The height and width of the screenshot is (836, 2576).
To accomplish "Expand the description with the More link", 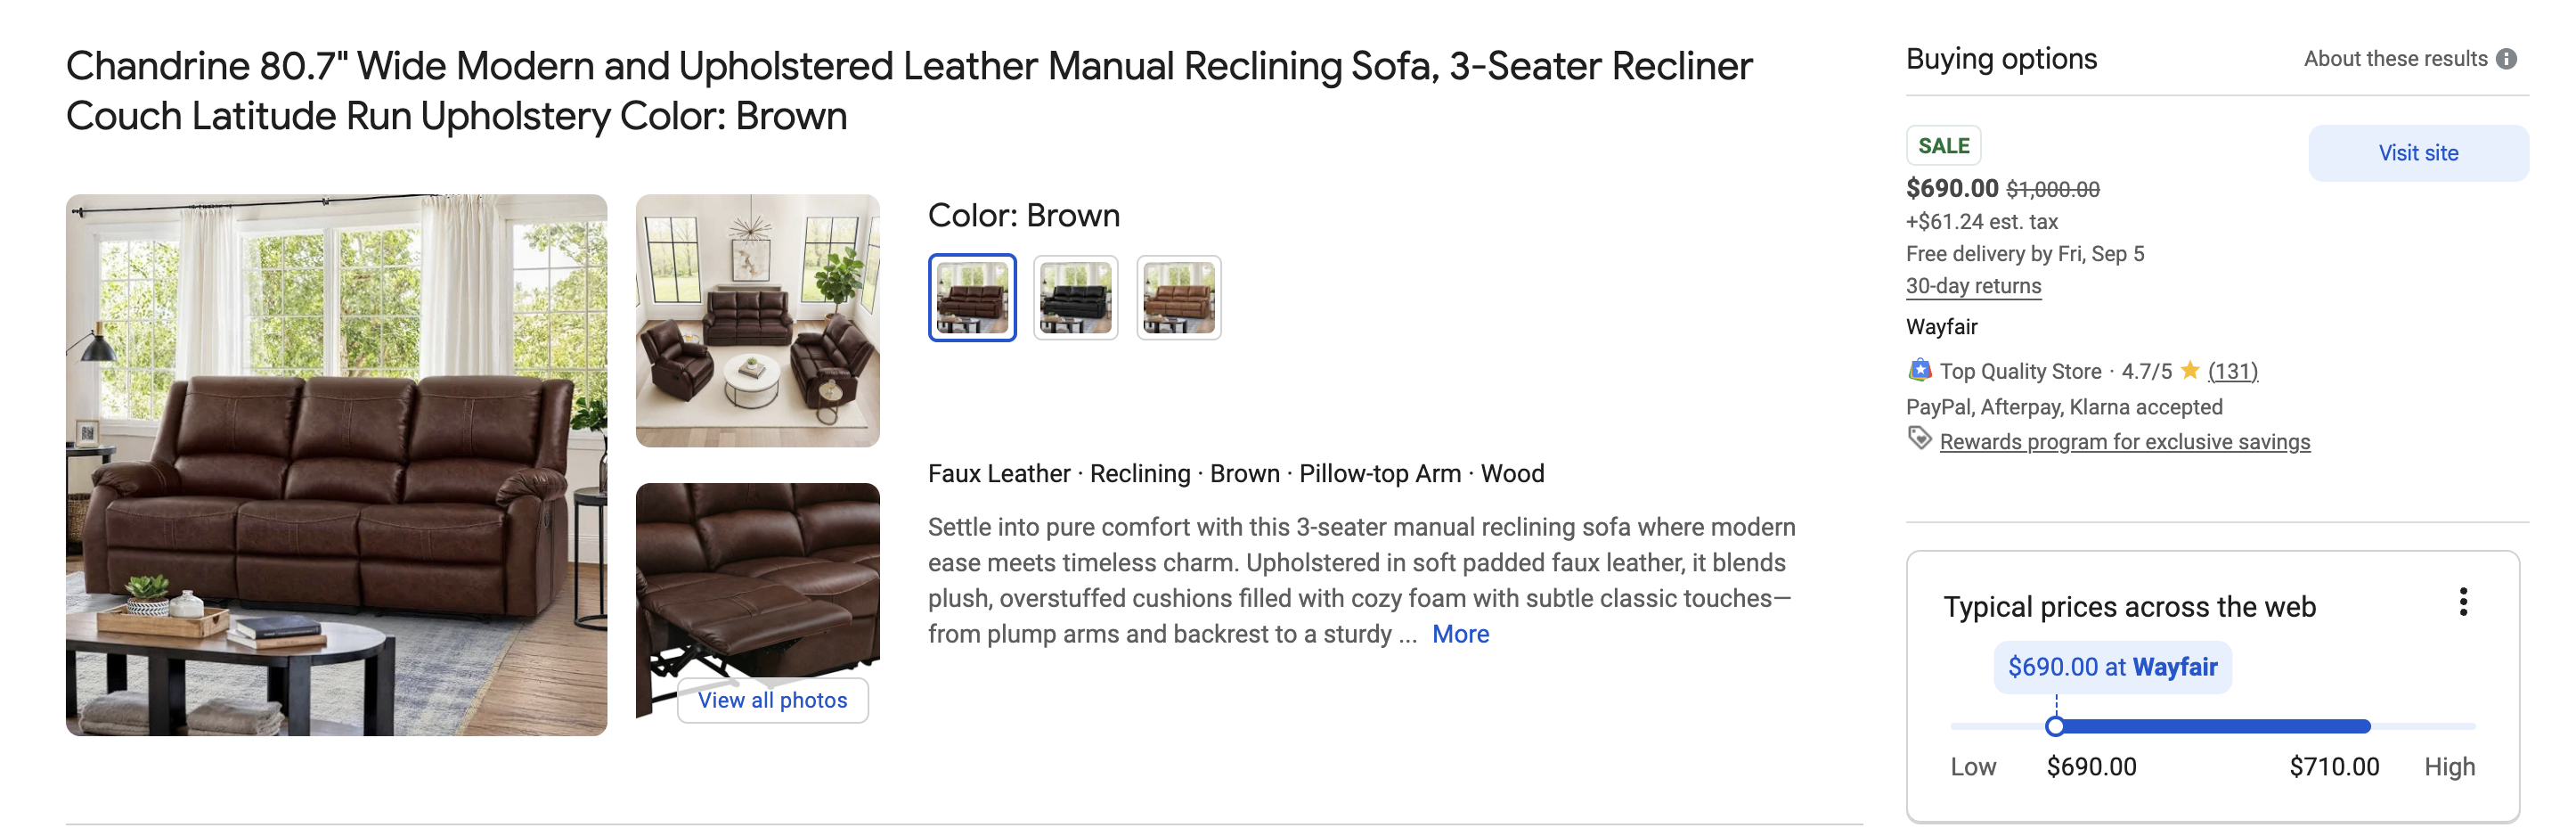I will tap(1460, 634).
